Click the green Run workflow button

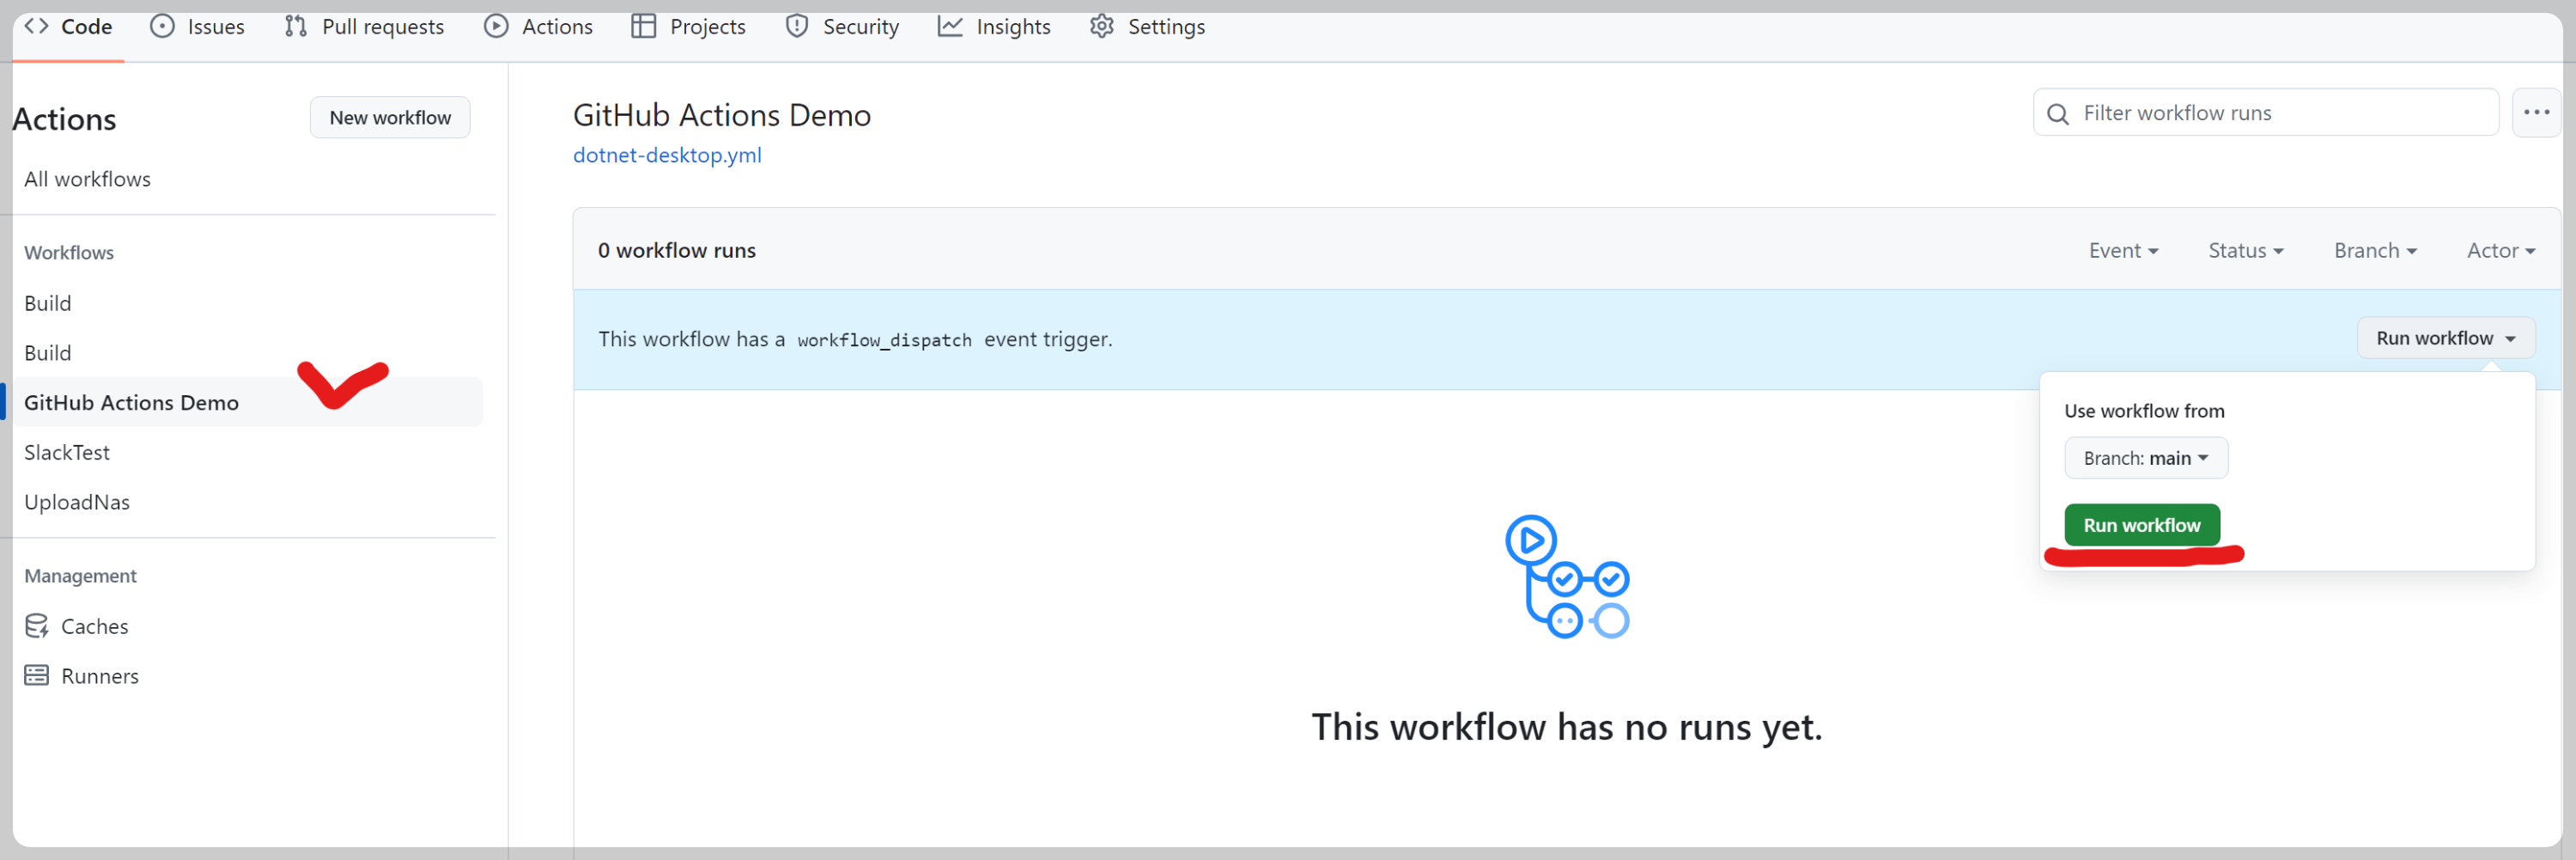coord(2142,525)
